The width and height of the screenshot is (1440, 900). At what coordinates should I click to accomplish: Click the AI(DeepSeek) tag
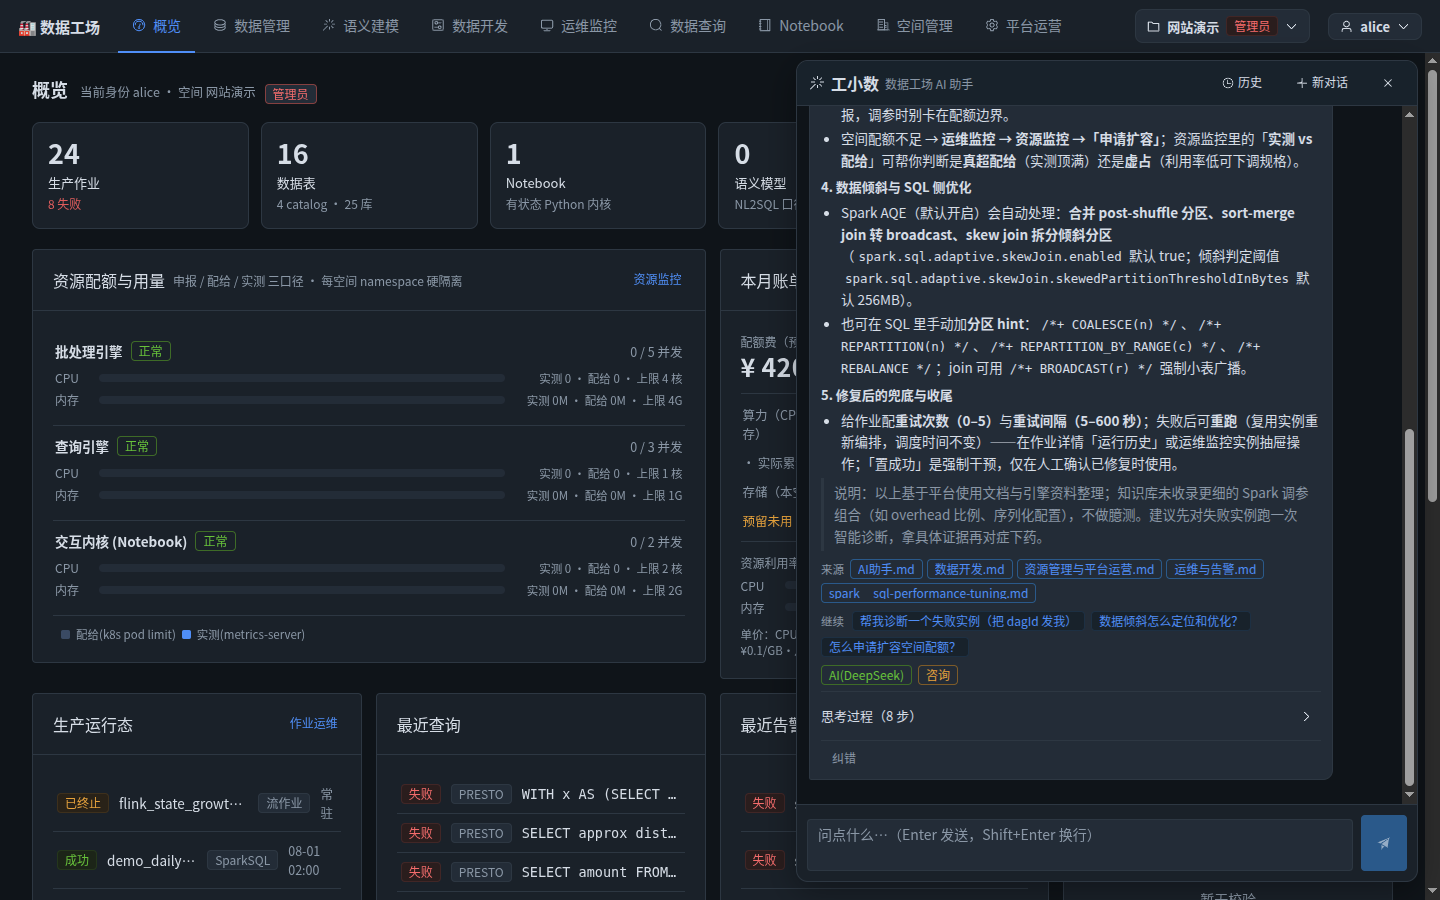pyautogui.click(x=866, y=675)
